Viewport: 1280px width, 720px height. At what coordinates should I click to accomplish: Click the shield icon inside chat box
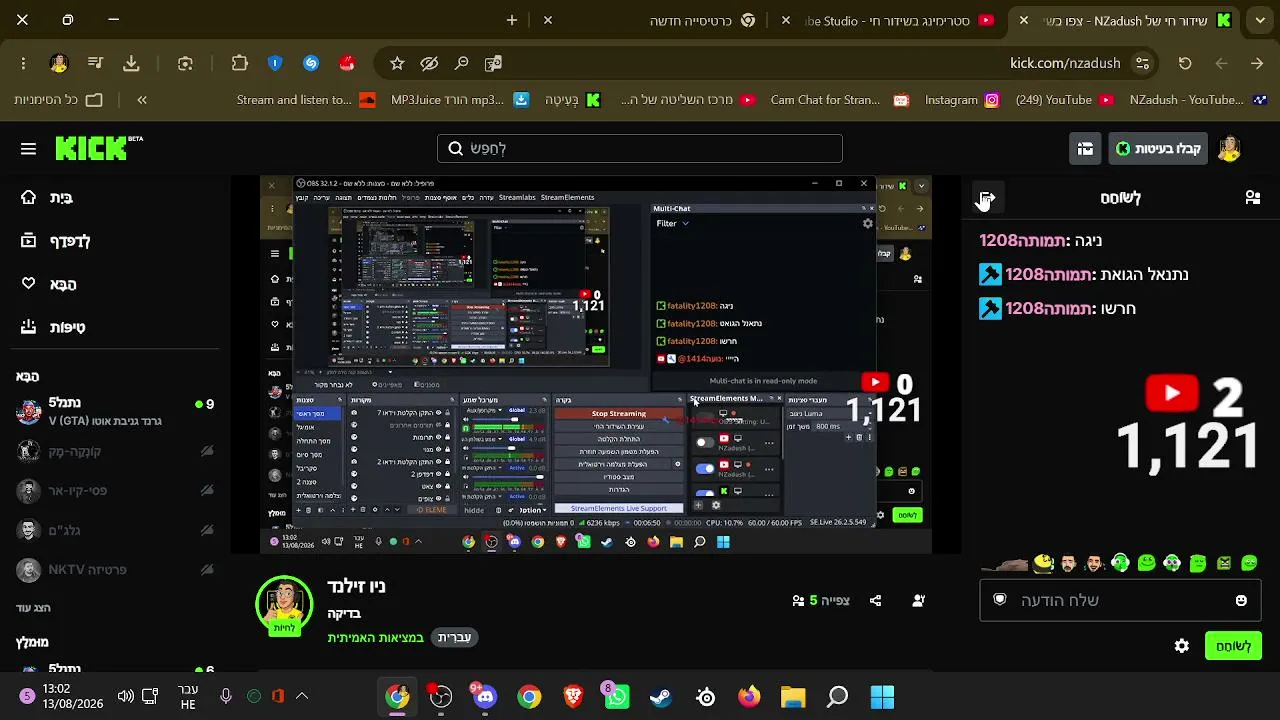coord(999,600)
